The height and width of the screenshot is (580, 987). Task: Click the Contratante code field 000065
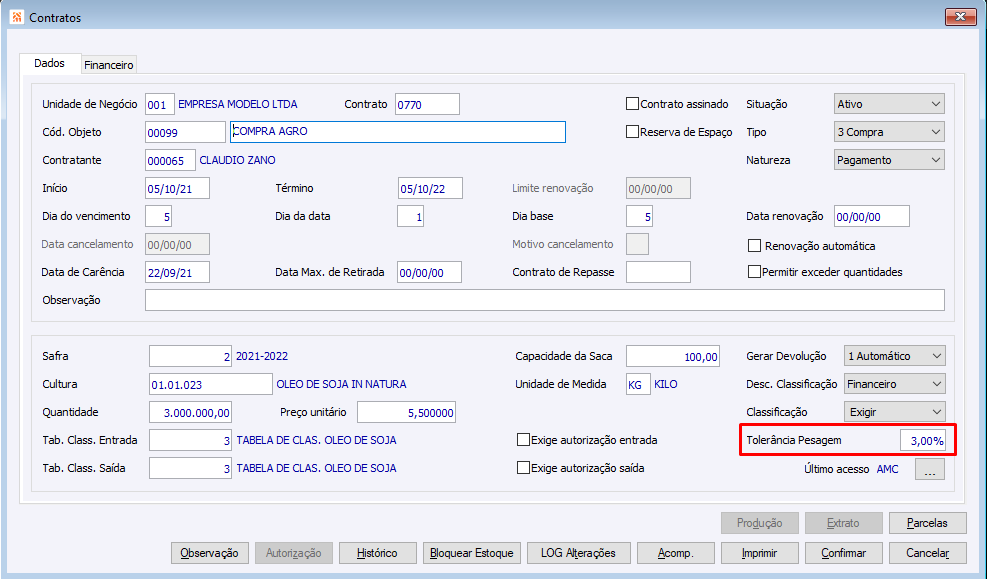[x=170, y=161]
